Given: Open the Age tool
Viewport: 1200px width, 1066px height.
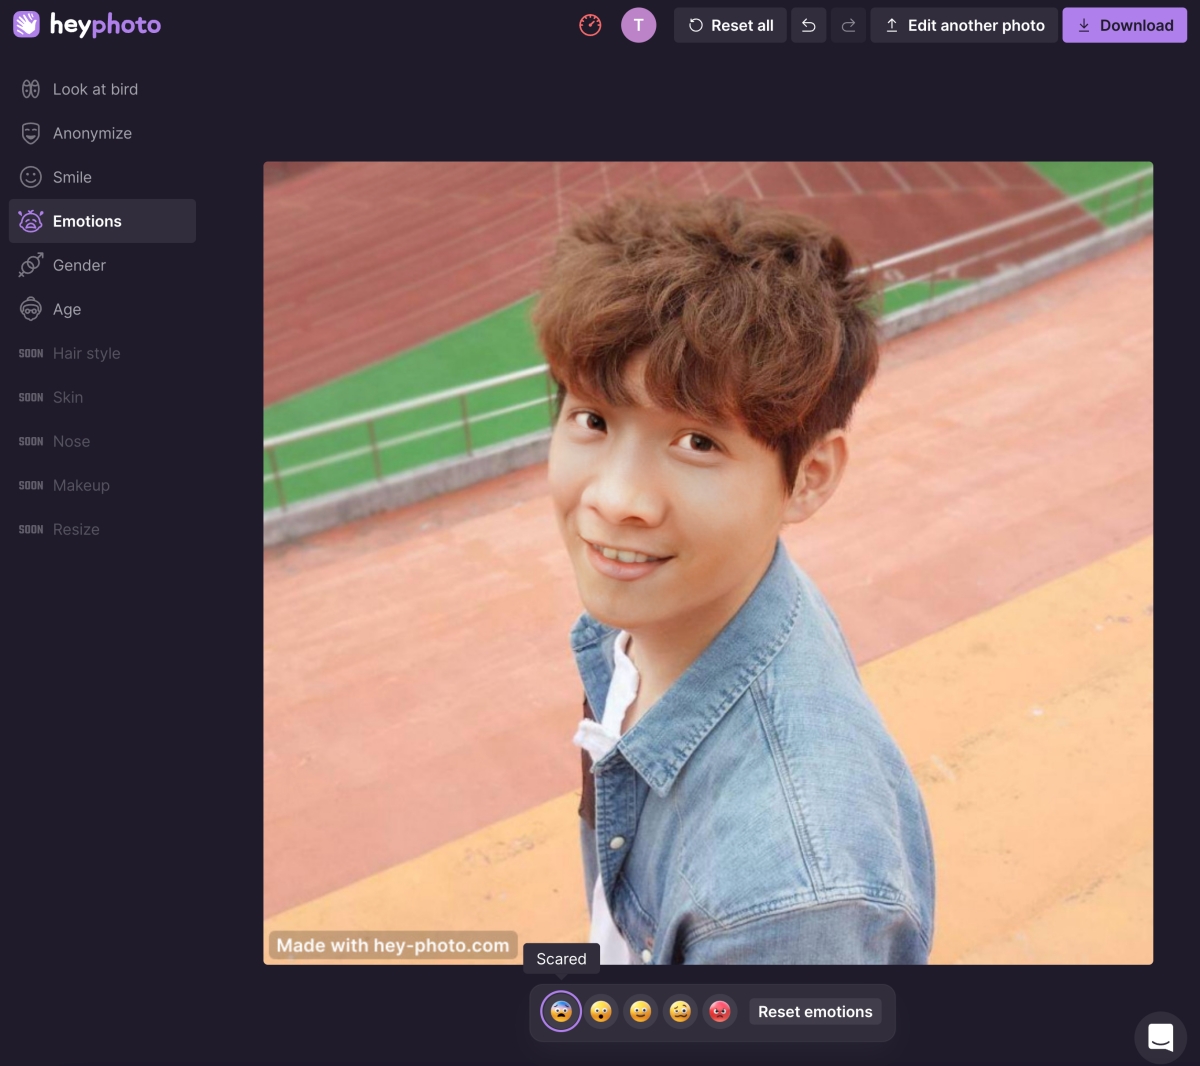Looking at the screenshot, I should click(102, 309).
